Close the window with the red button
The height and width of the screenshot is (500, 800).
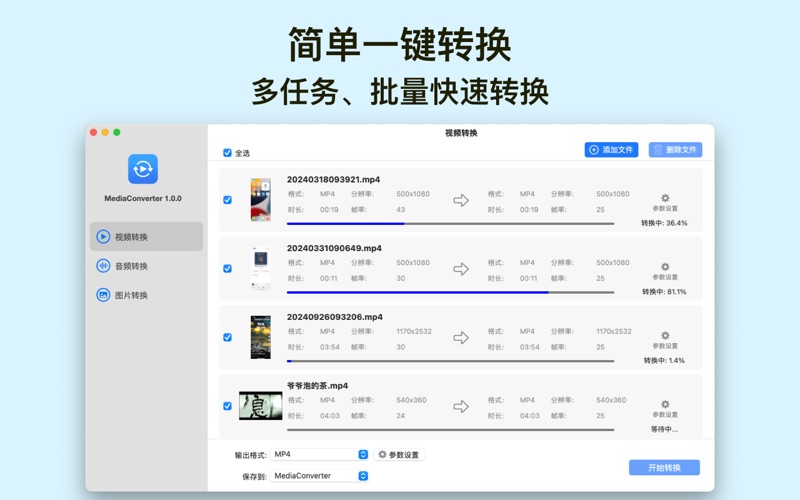93,132
